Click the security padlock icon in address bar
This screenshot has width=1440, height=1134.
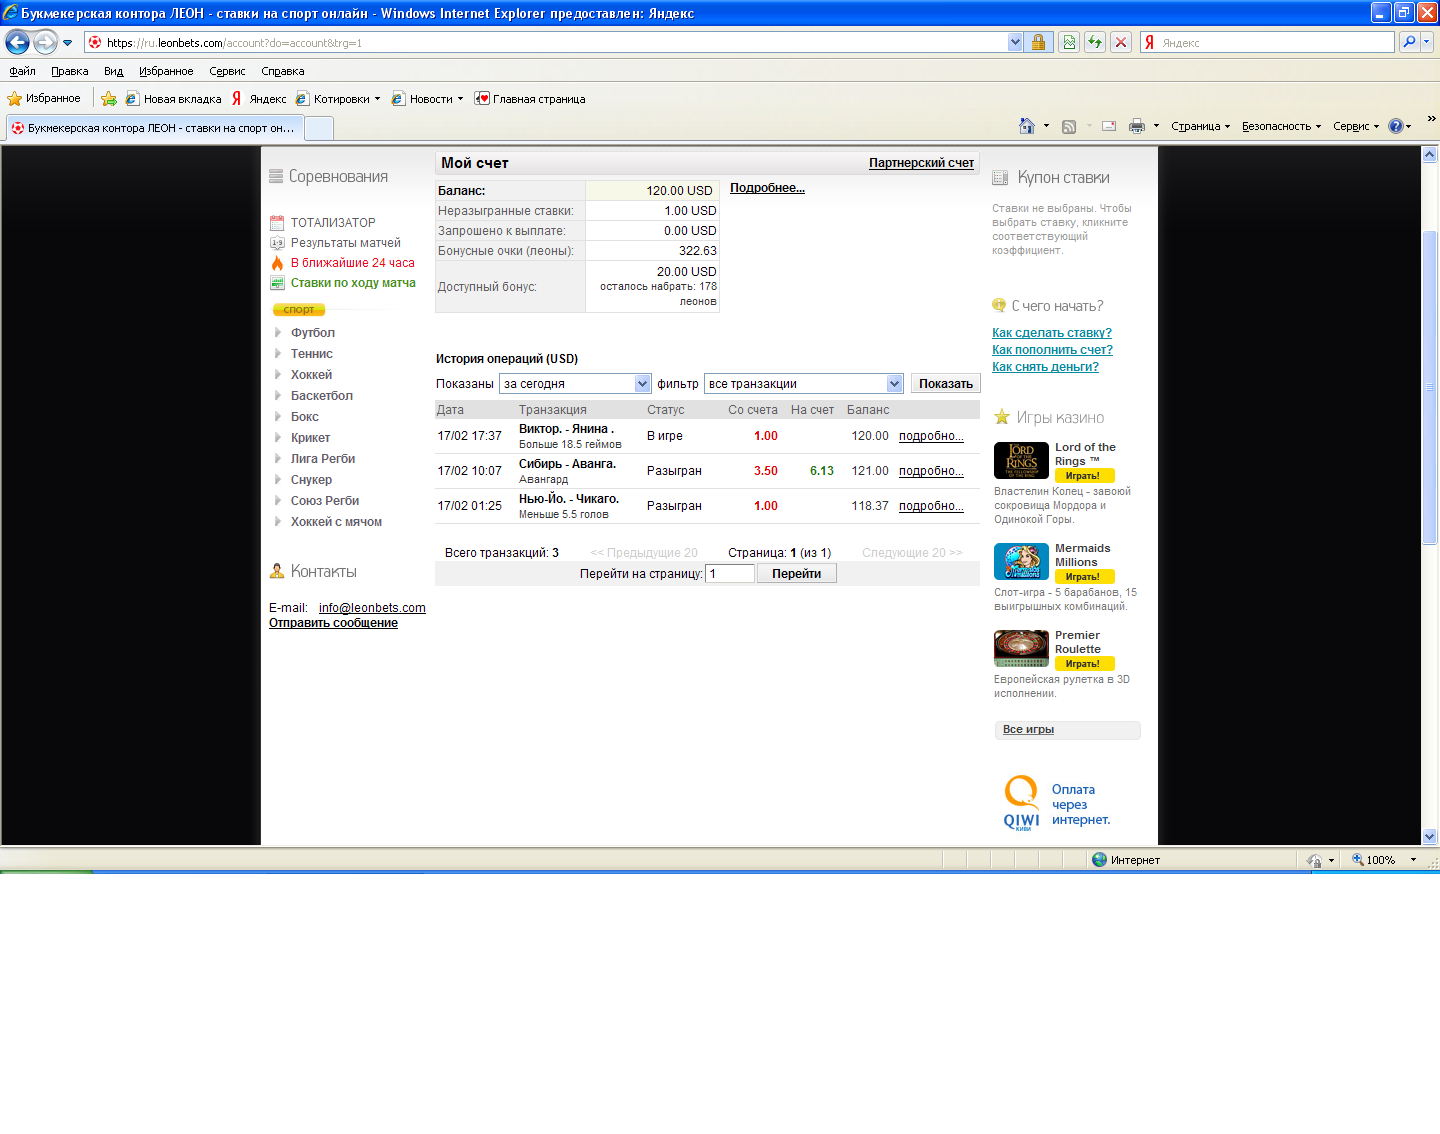tap(1039, 42)
